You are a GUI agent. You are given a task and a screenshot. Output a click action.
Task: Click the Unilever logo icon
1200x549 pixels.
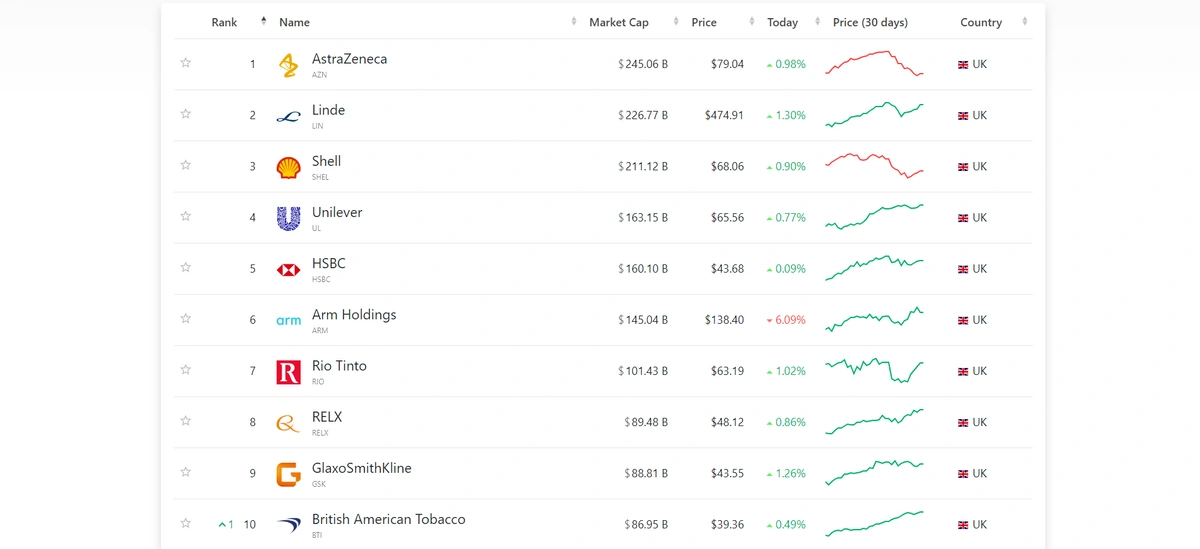point(288,218)
